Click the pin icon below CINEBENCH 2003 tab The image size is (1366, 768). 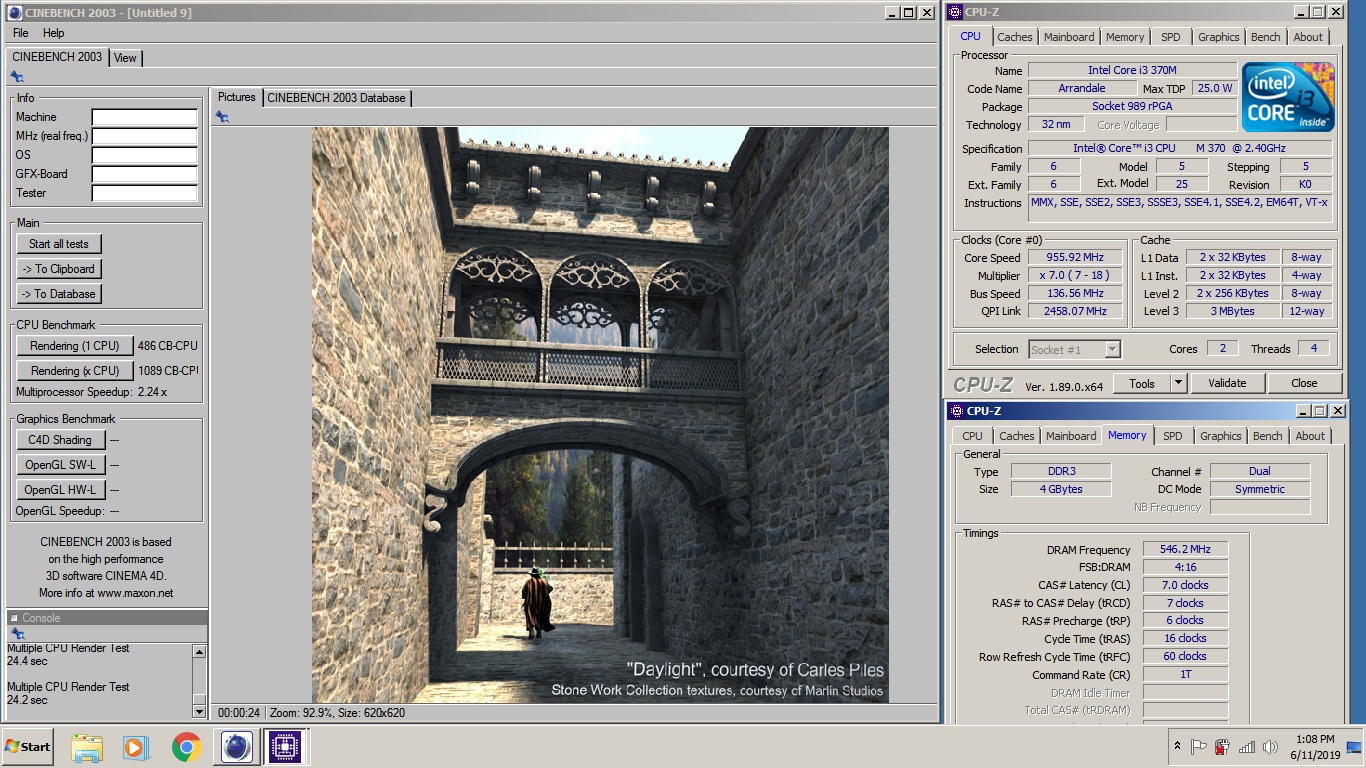point(17,77)
